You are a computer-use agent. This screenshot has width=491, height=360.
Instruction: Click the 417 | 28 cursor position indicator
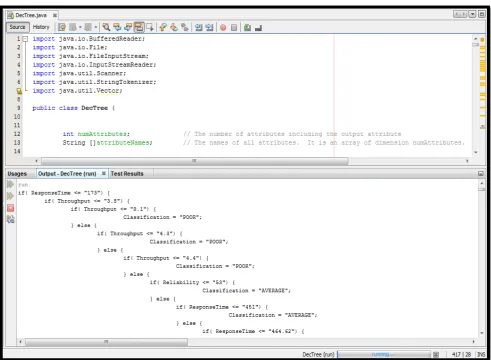[x=461, y=354]
